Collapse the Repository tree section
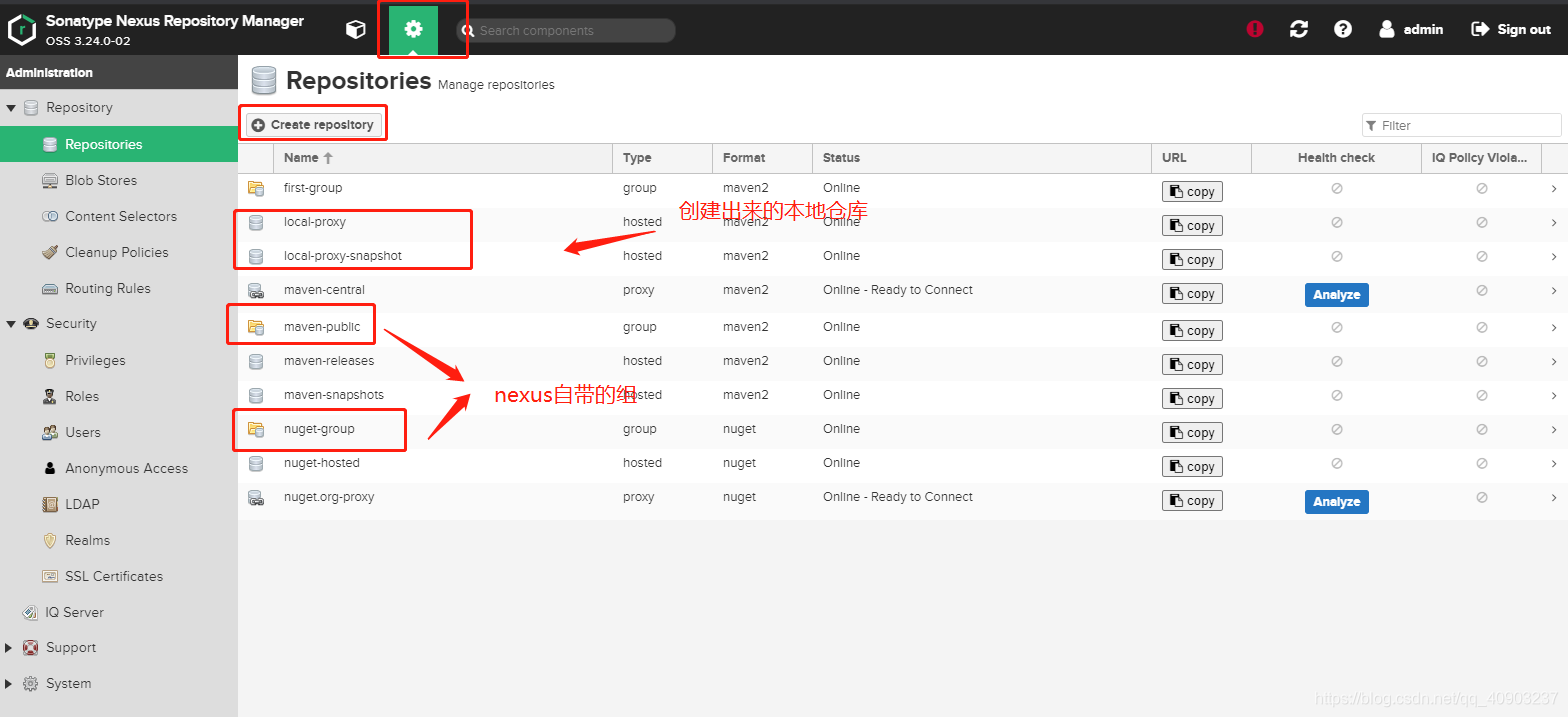1568x717 pixels. point(11,108)
